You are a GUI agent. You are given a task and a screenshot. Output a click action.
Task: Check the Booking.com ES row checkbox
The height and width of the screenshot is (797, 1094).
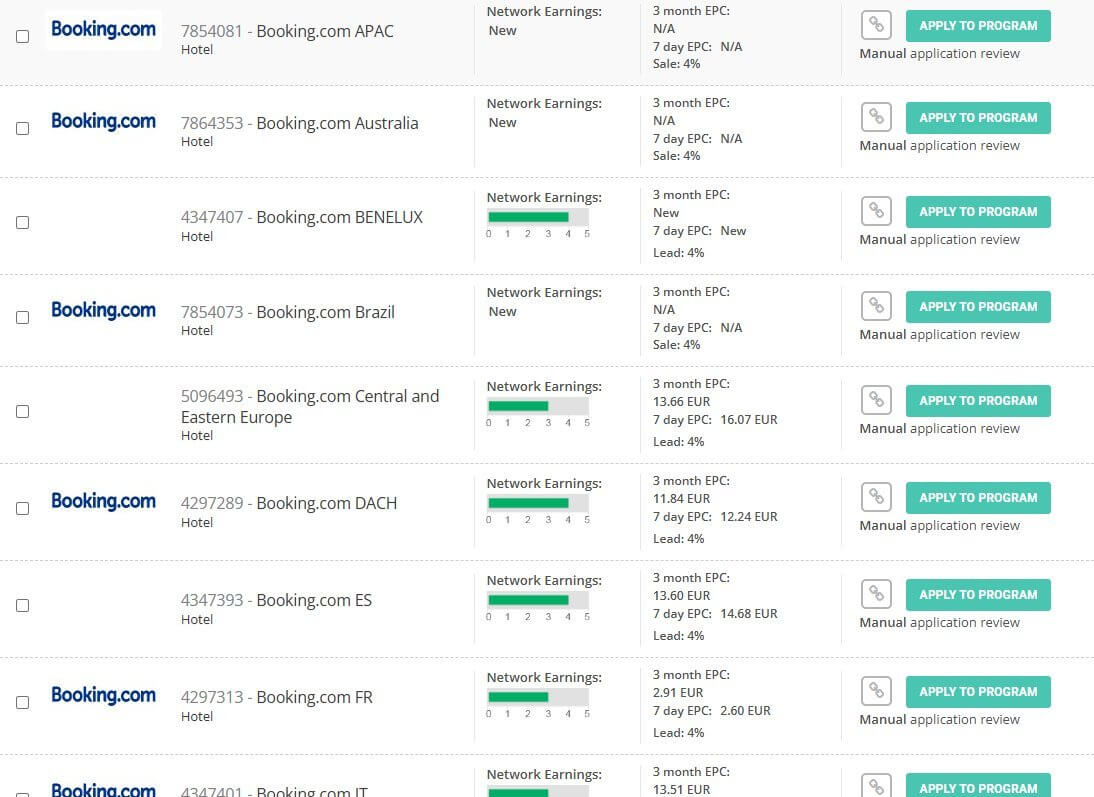pos(22,606)
